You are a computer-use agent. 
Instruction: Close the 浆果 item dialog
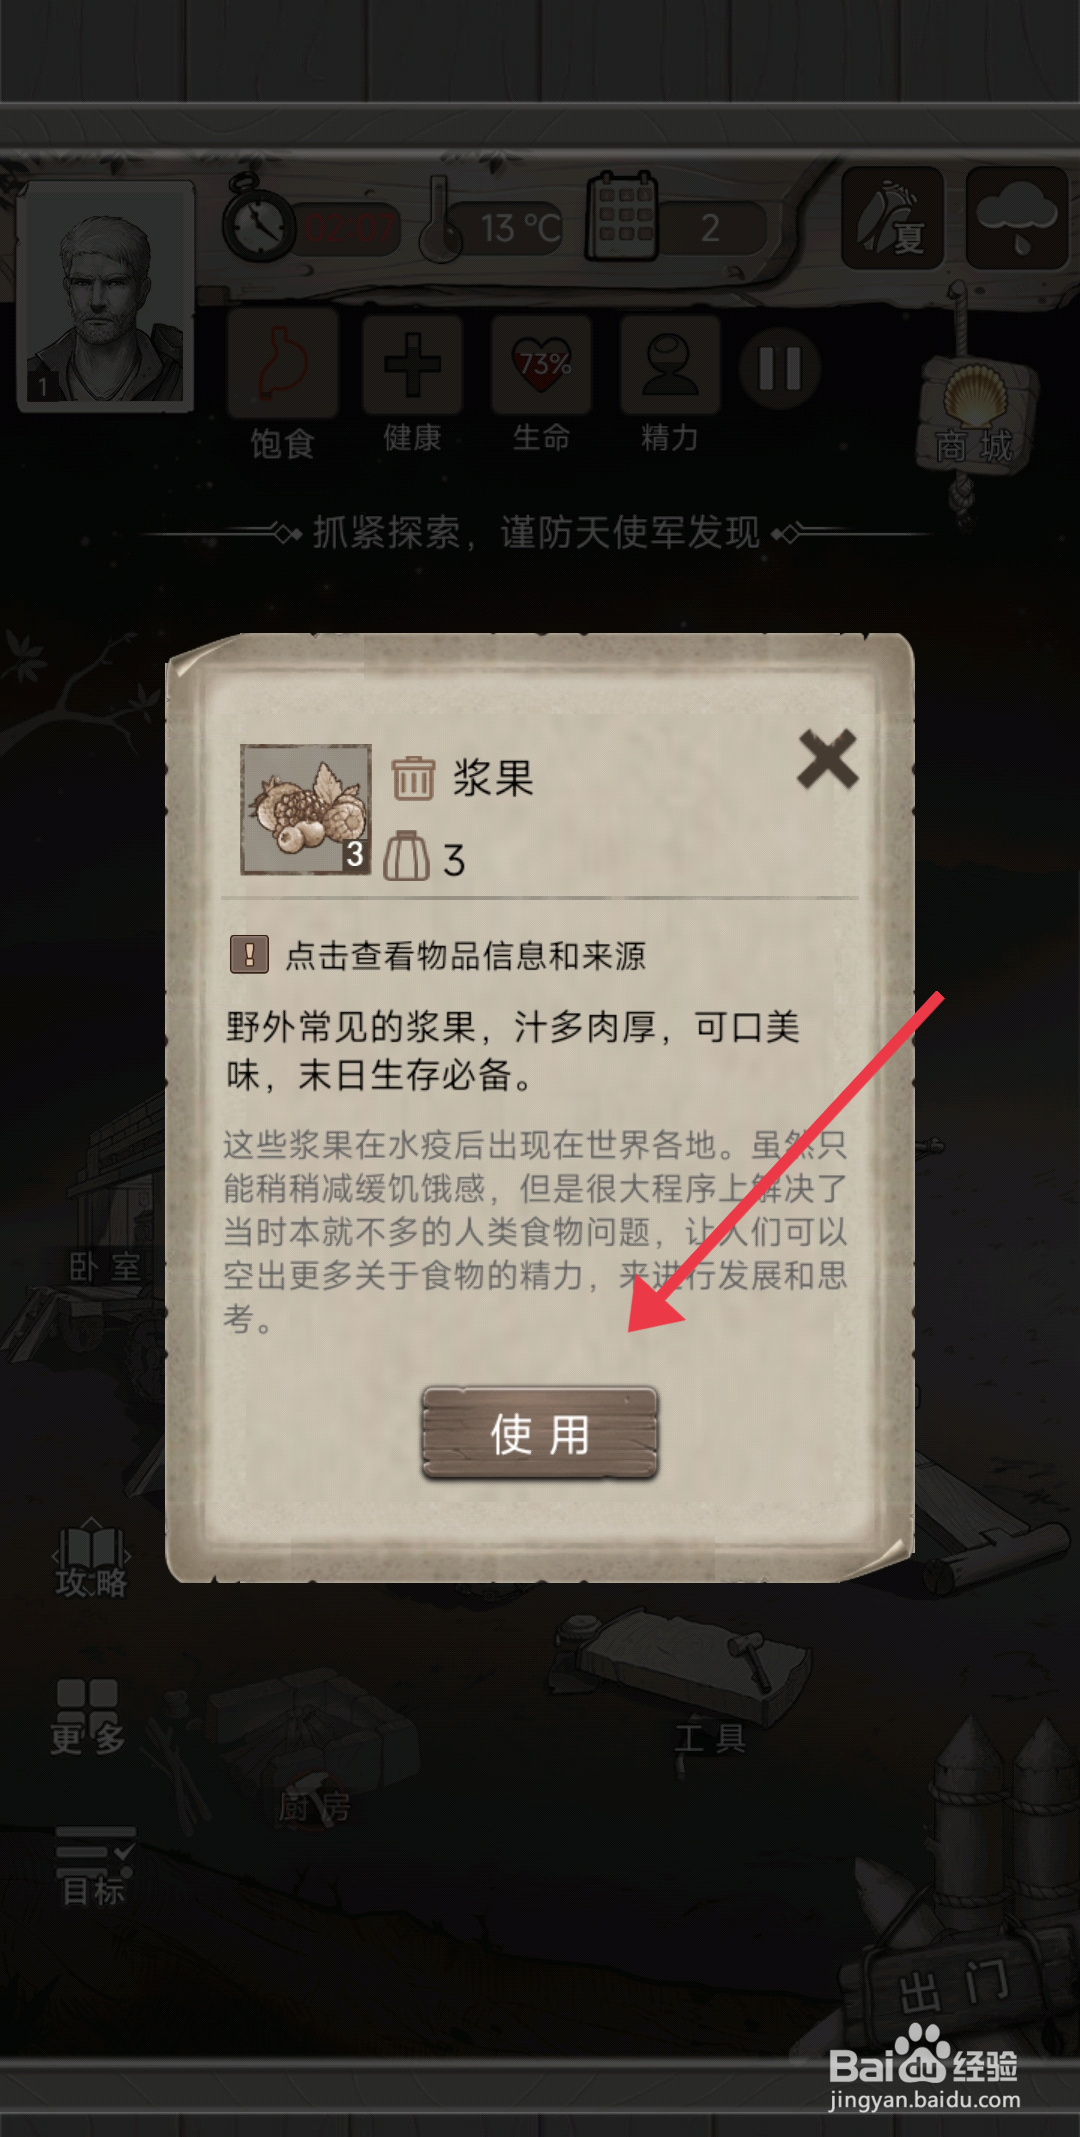[827, 759]
